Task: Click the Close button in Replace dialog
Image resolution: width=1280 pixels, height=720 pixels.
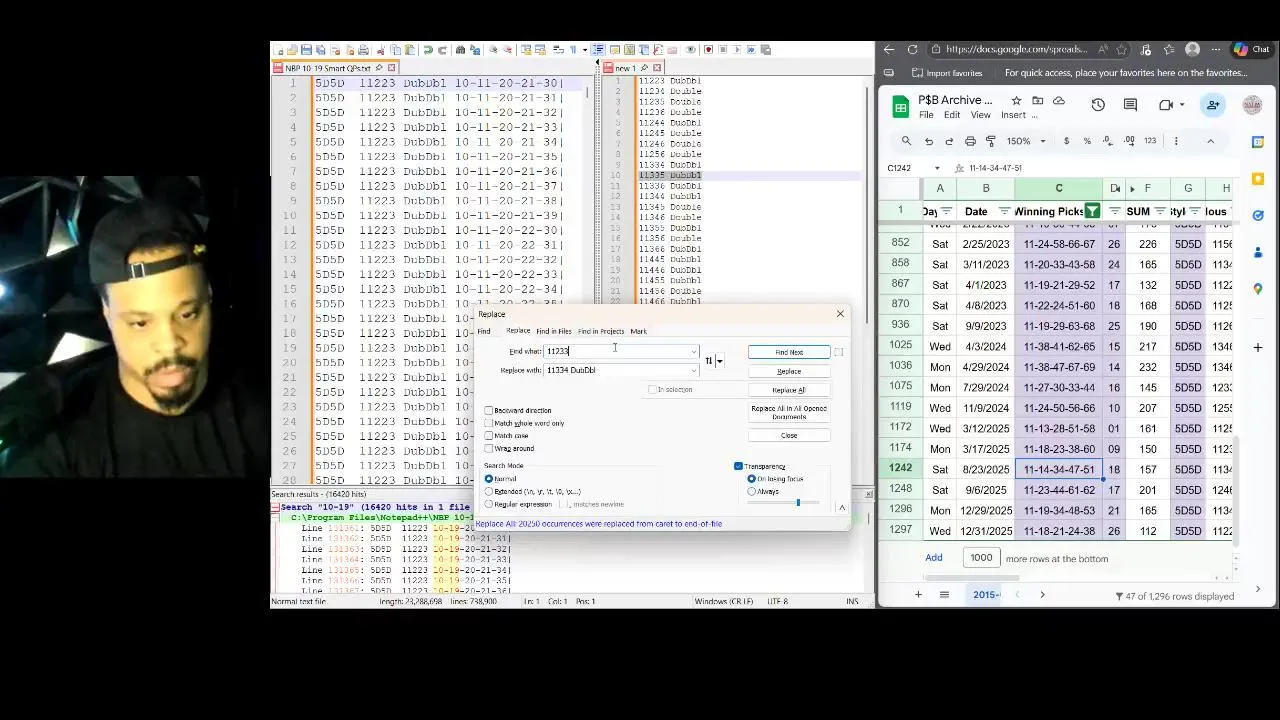Action: [789, 436]
